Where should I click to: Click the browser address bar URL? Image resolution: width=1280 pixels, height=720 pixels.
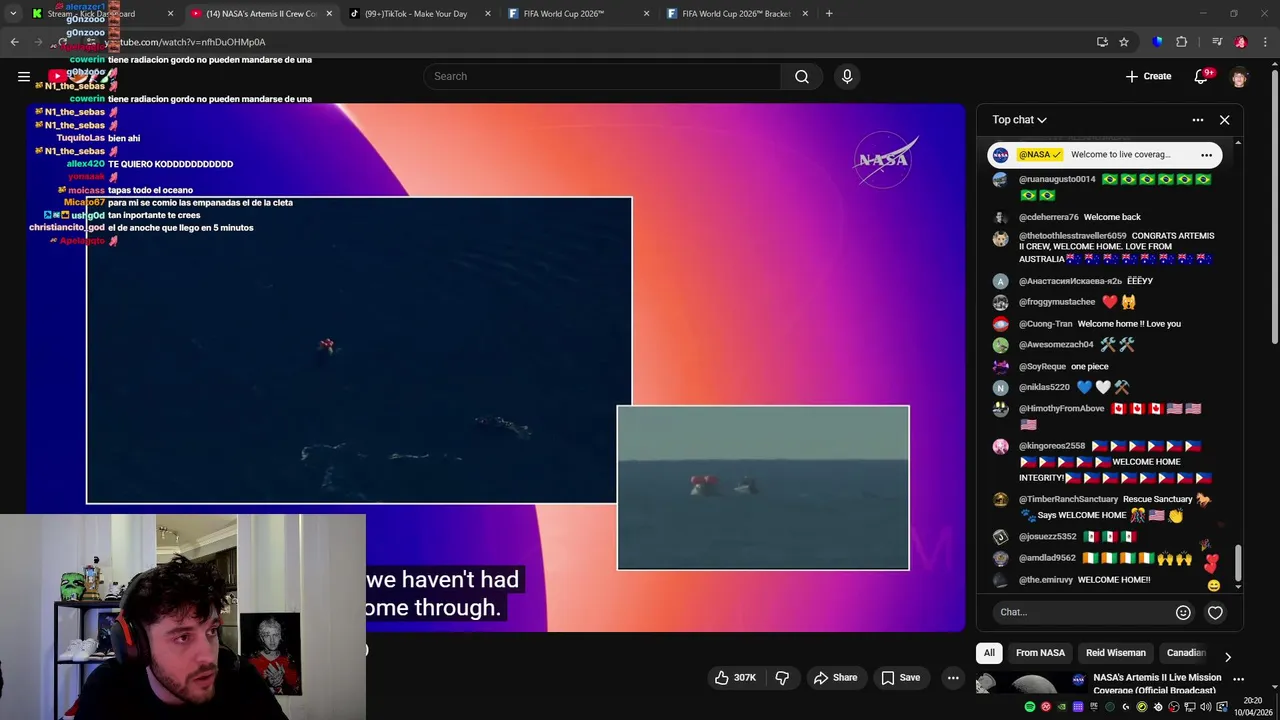(x=186, y=42)
